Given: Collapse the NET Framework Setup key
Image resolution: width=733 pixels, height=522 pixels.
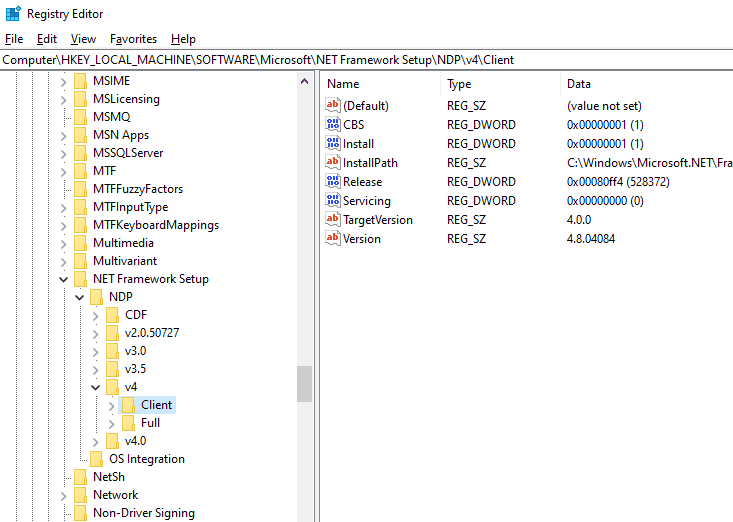Looking at the screenshot, I should pyautogui.click(x=64, y=279).
